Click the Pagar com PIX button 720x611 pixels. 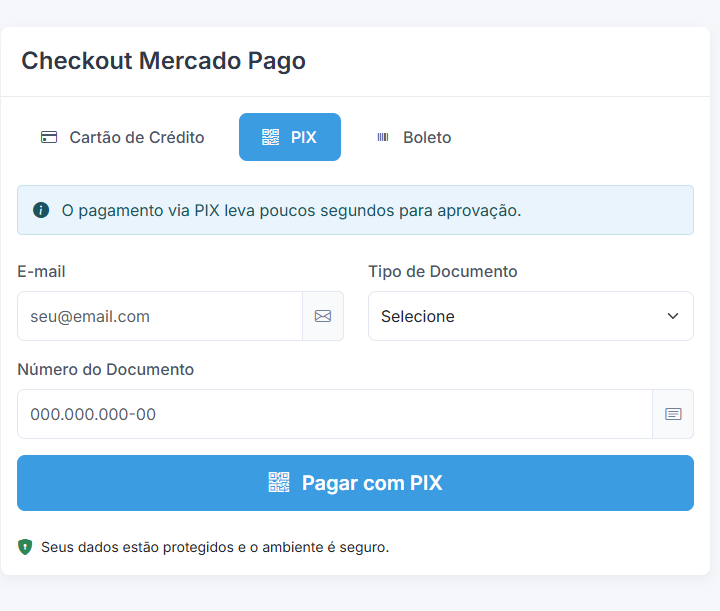(355, 483)
